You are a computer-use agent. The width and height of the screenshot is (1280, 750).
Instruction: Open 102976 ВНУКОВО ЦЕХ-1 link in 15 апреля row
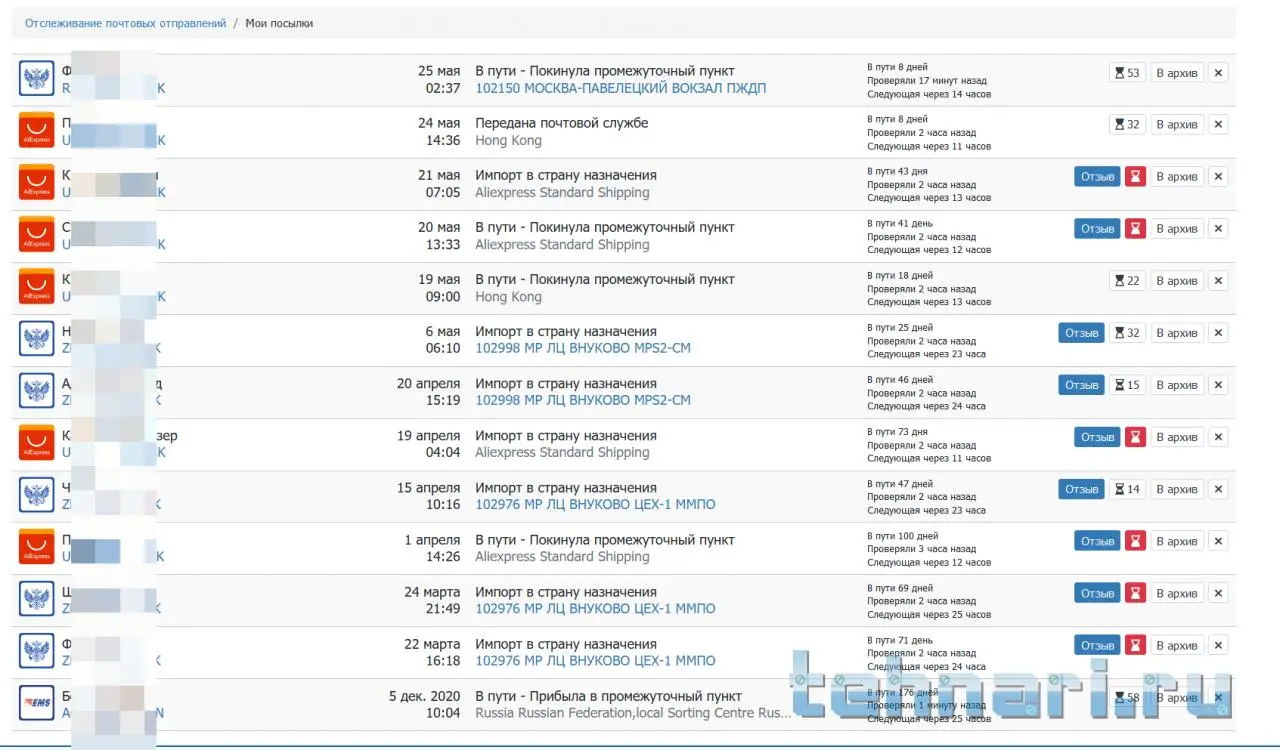coord(595,504)
